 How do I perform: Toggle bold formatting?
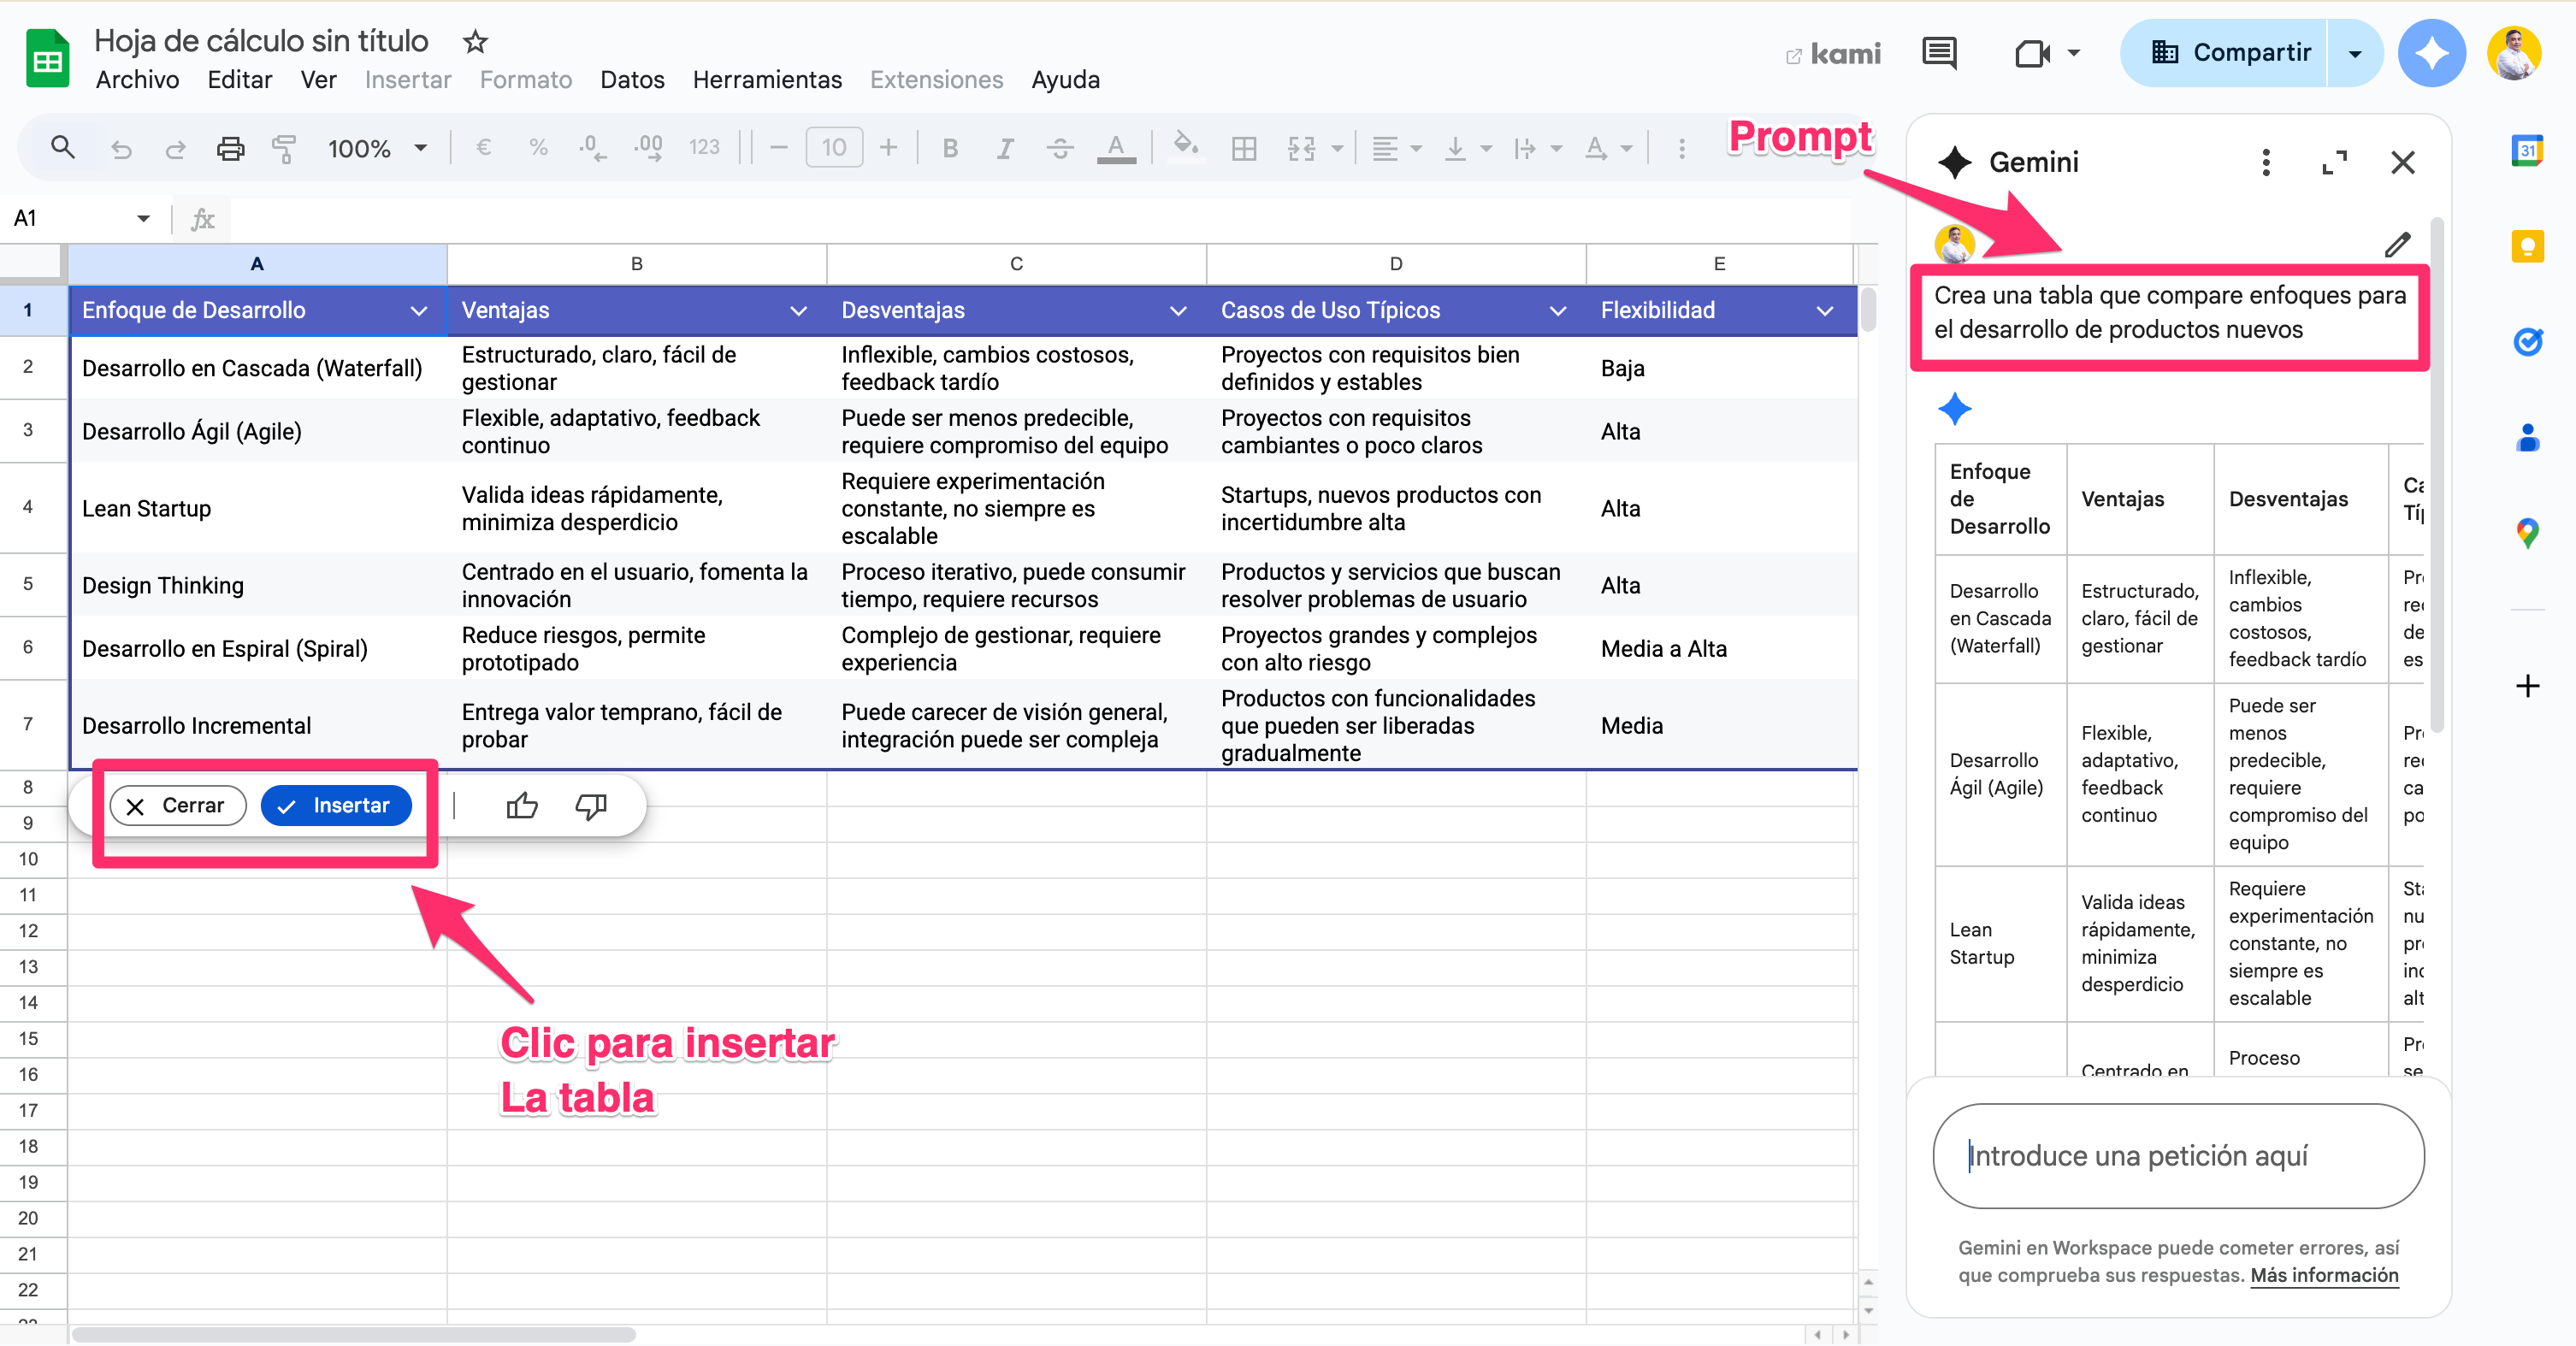pyautogui.click(x=950, y=149)
